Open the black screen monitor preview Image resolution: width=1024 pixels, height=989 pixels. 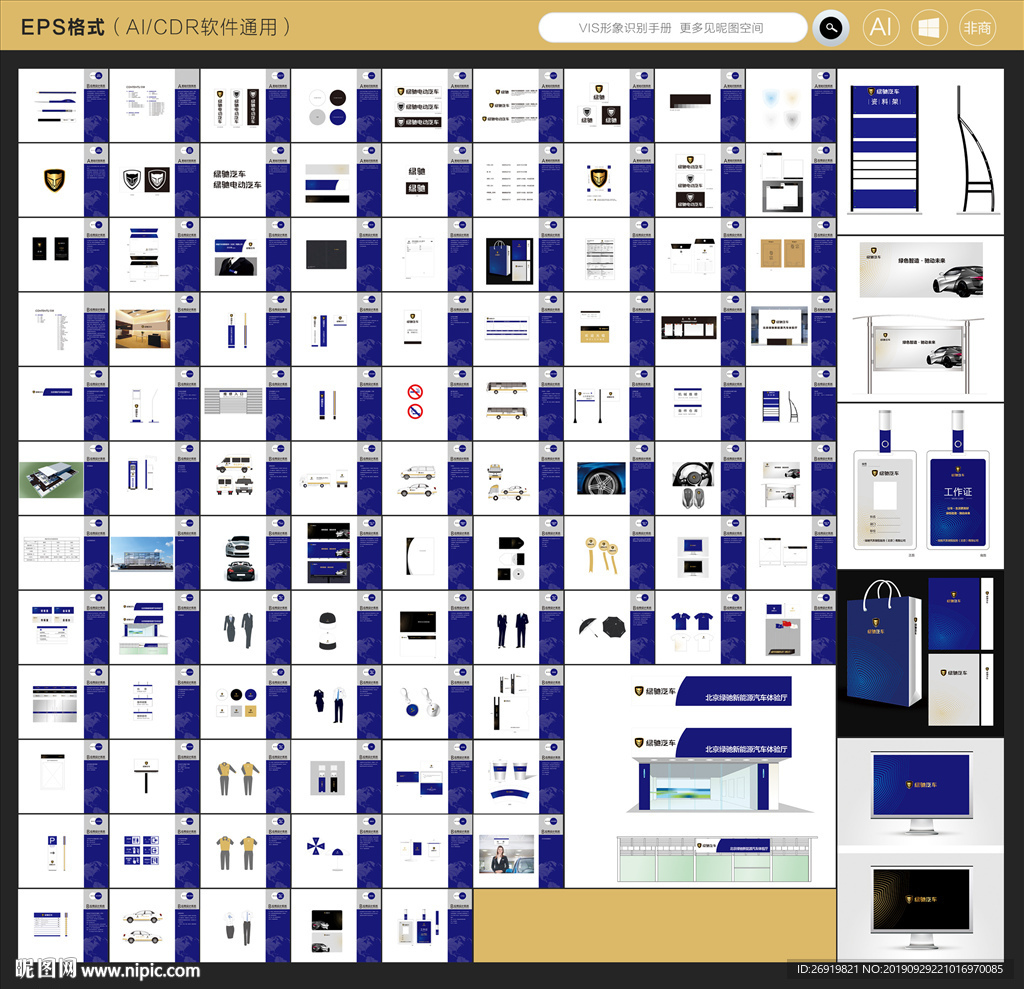(921, 907)
